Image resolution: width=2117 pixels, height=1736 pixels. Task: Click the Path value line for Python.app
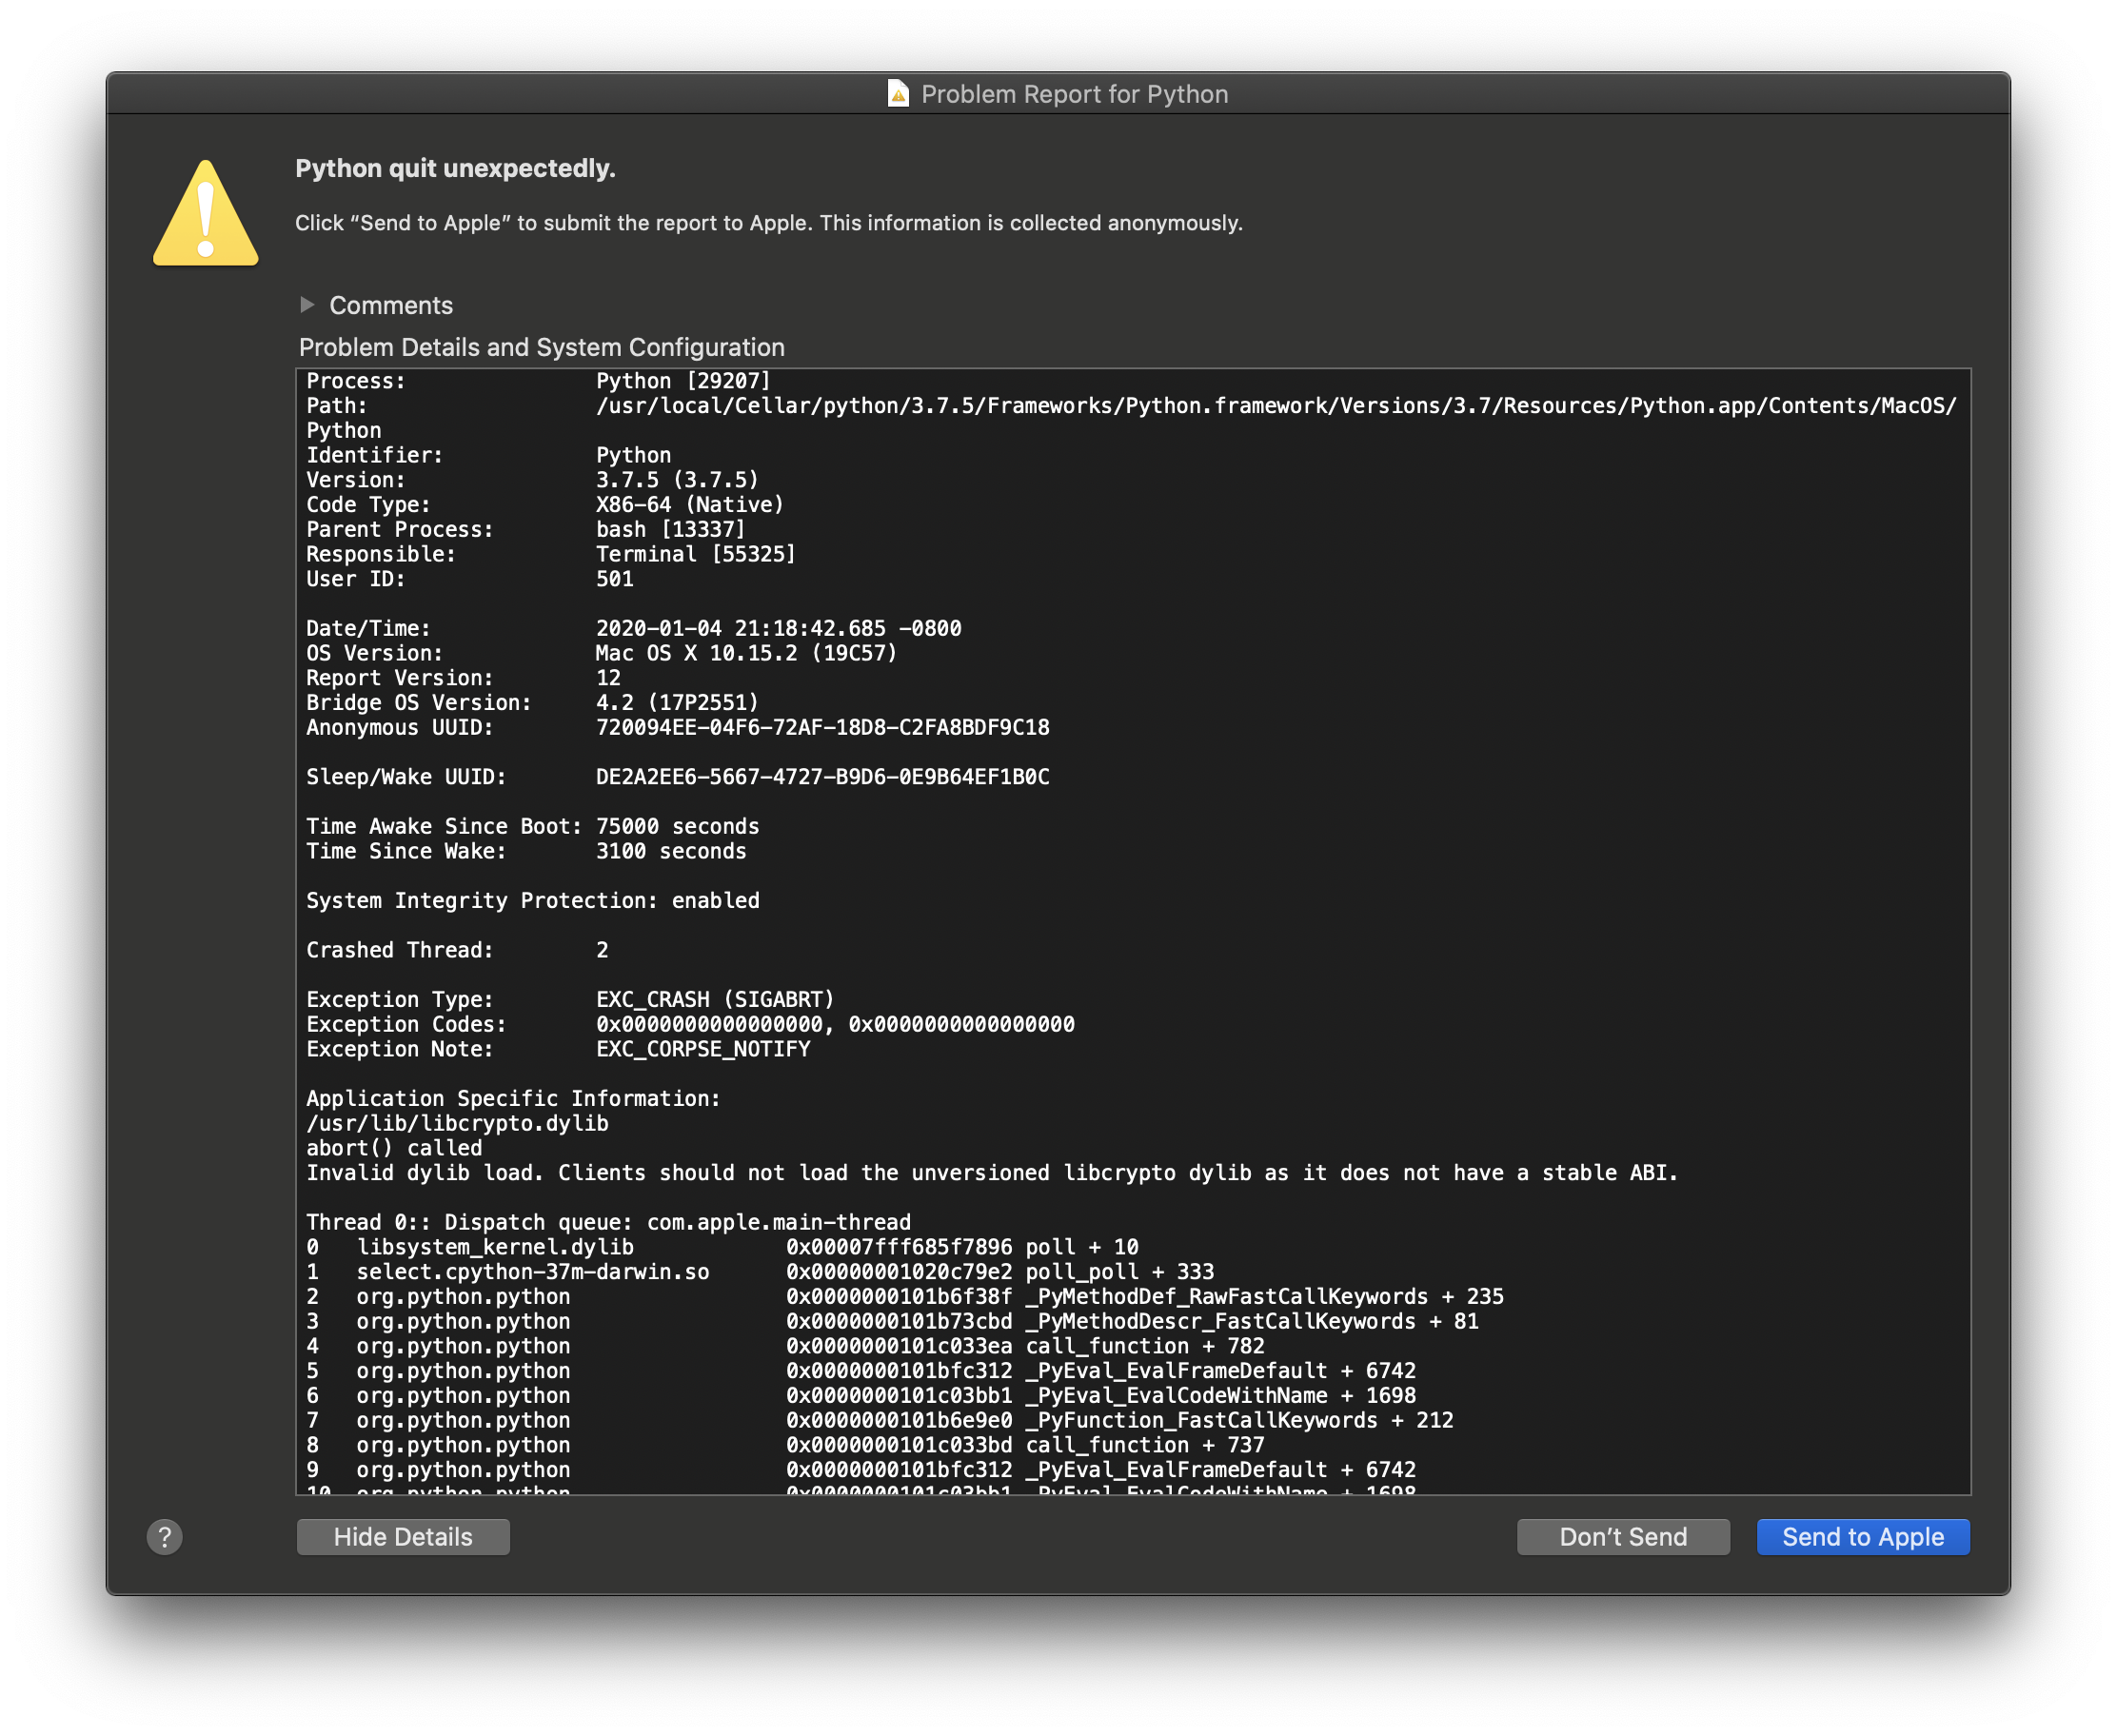(x=1276, y=406)
